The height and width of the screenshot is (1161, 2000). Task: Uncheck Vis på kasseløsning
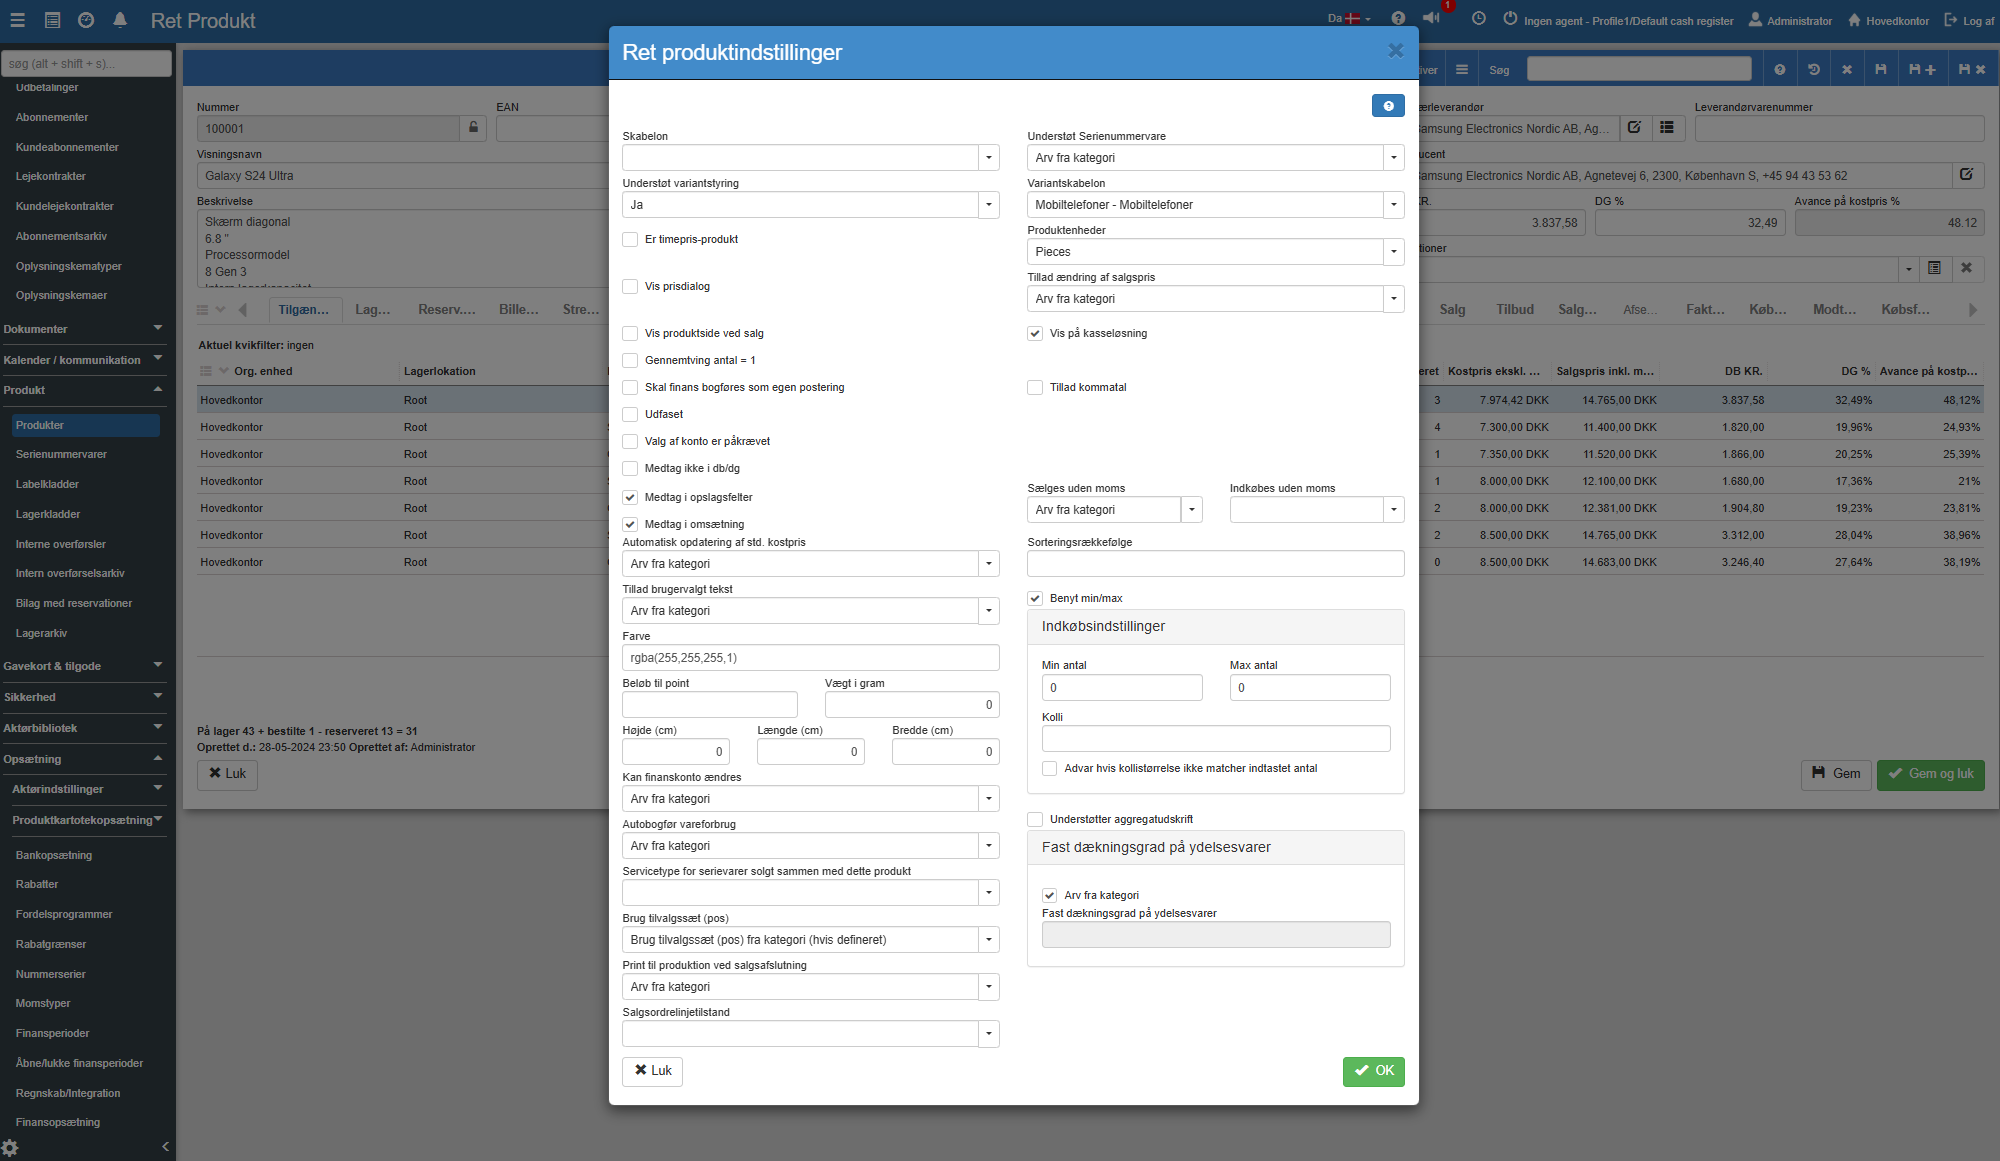[x=1035, y=334]
